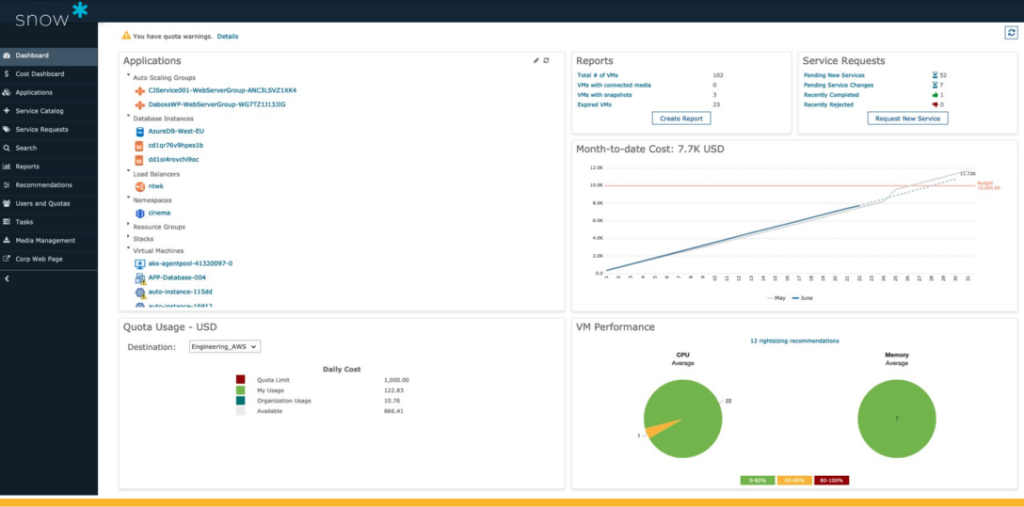Click the edit pencil icon in Applications panel
Viewport: 1024px width, 507px height.
tap(536, 61)
